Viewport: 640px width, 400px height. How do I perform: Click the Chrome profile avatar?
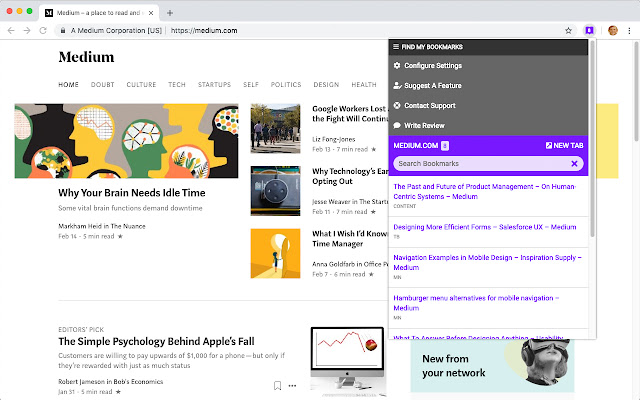pyautogui.click(x=612, y=31)
